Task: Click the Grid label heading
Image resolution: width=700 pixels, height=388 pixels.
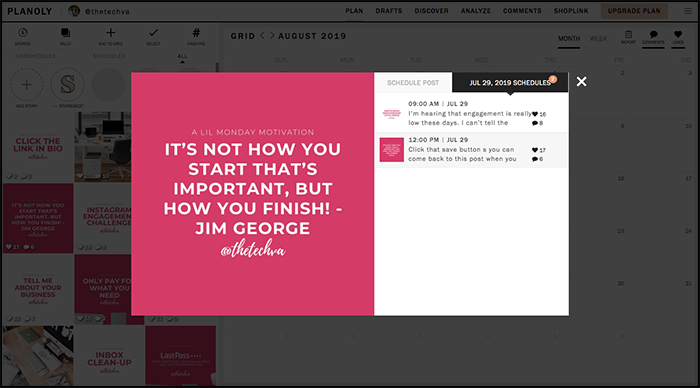Action: pyautogui.click(x=243, y=36)
